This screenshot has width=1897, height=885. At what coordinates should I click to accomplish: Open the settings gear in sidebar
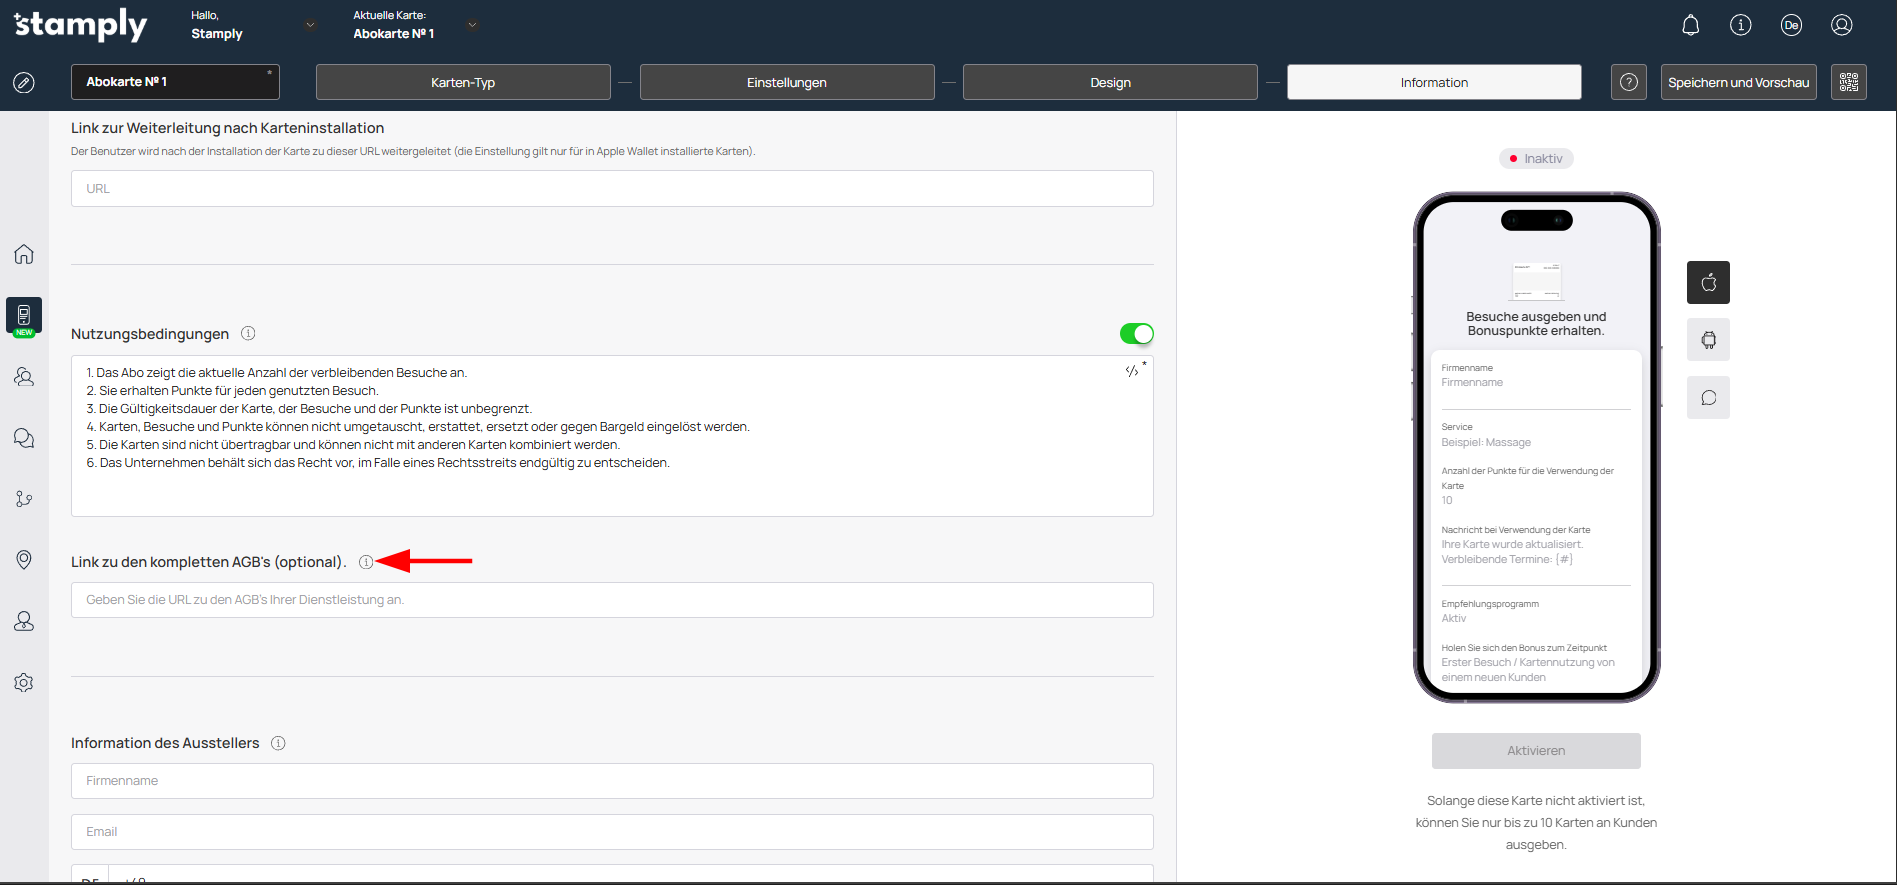pos(24,682)
